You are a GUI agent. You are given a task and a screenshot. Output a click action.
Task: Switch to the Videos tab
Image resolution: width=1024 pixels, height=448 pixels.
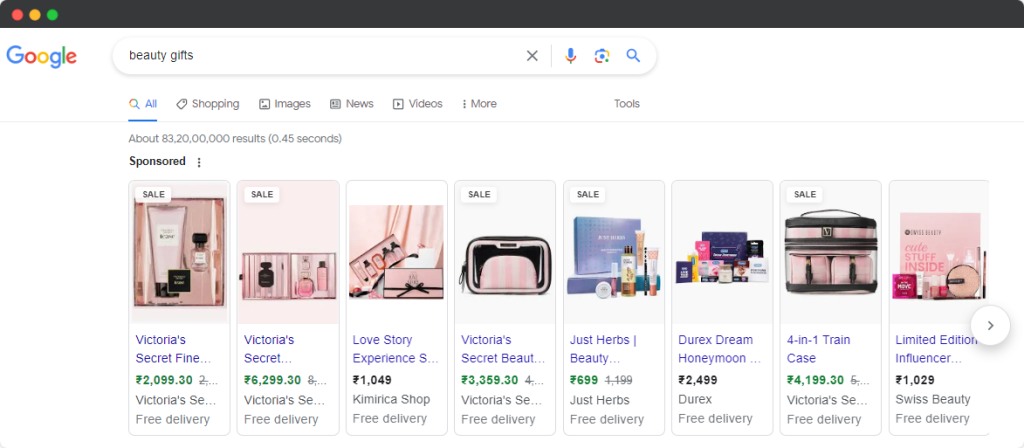417,104
